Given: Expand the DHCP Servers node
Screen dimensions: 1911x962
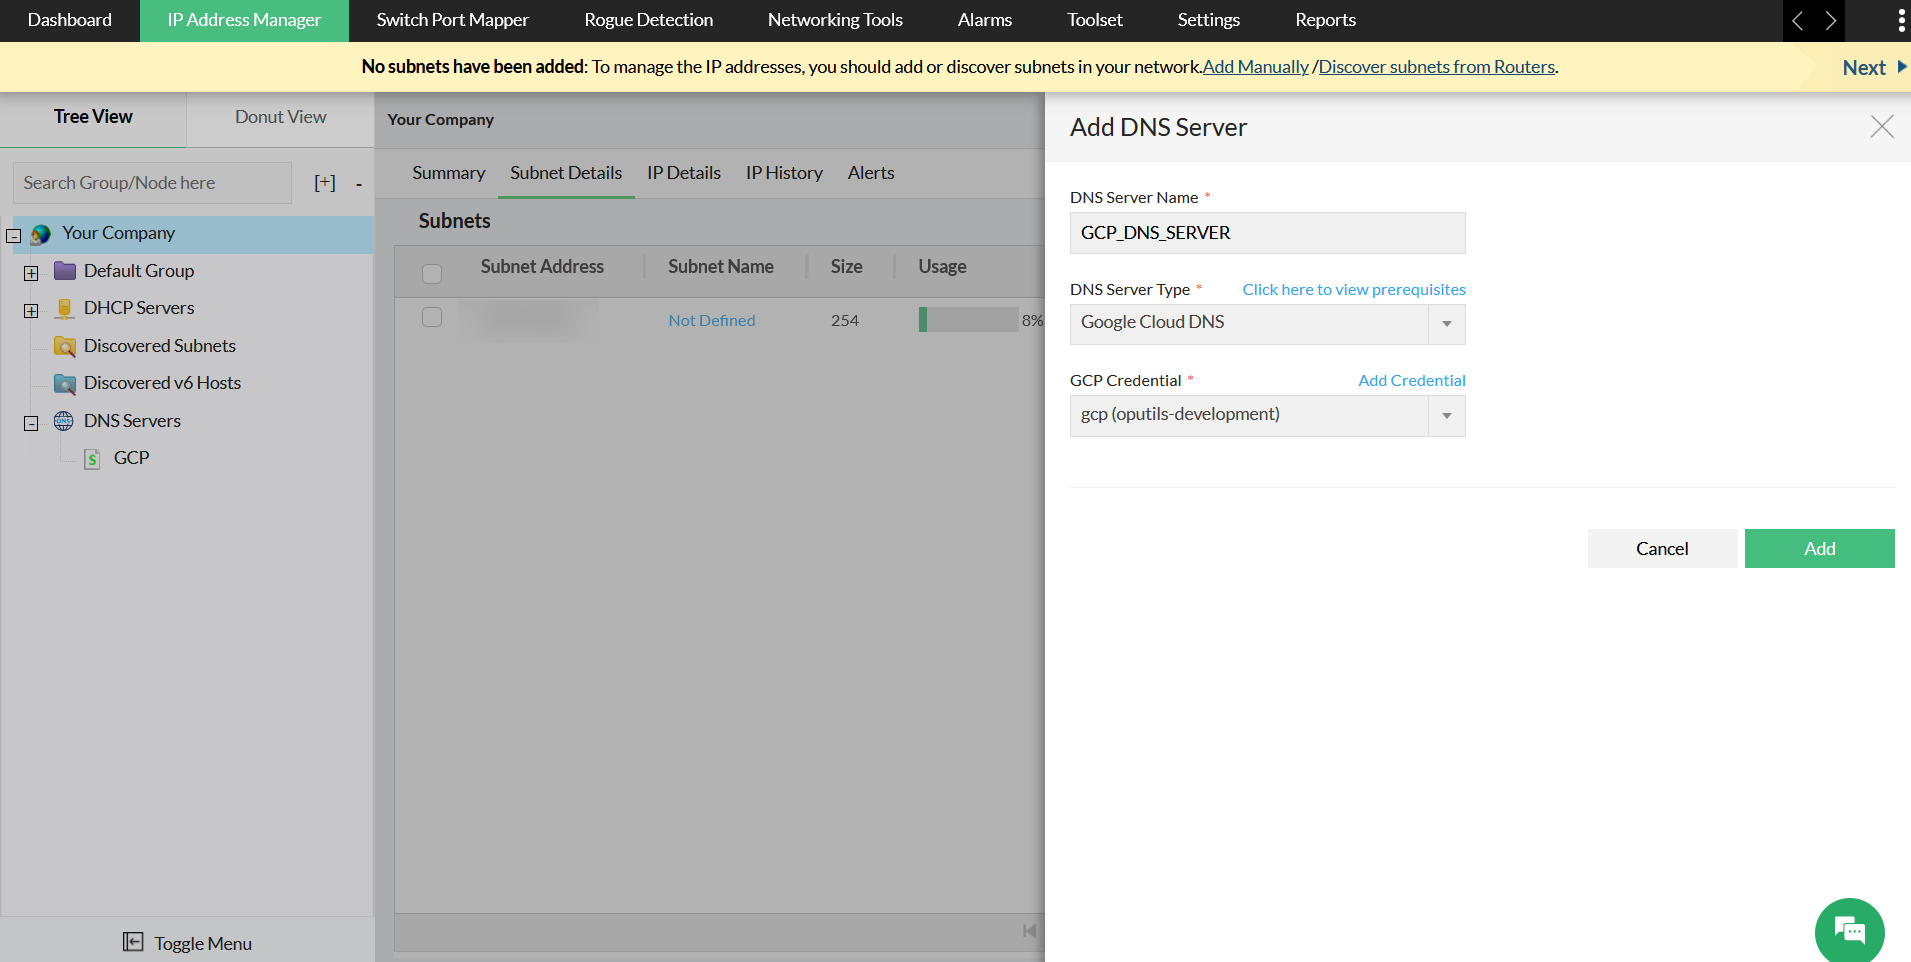Looking at the screenshot, I should (x=31, y=311).
